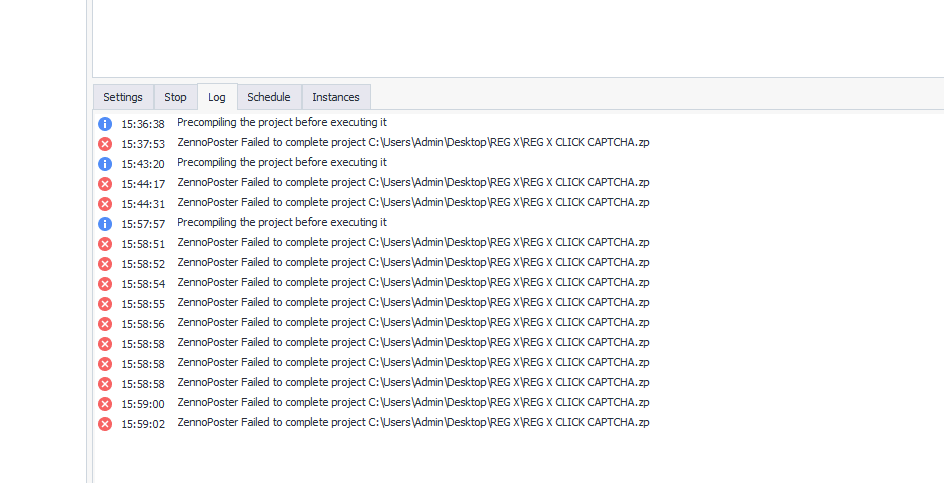Select timestamp 15:58:51 in the log
The height and width of the screenshot is (483, 944).
pyautogui.click(x=143, y=244)
